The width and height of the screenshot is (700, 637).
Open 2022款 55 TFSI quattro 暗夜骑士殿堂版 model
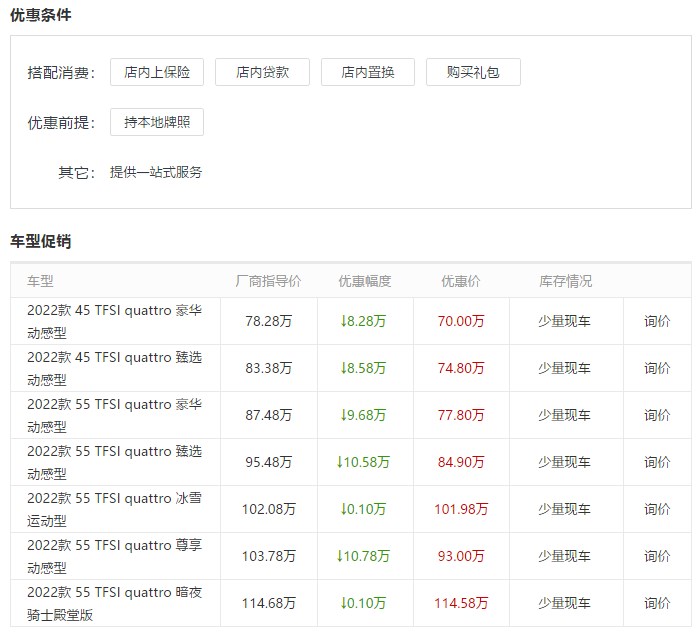(x=114, y=604)
